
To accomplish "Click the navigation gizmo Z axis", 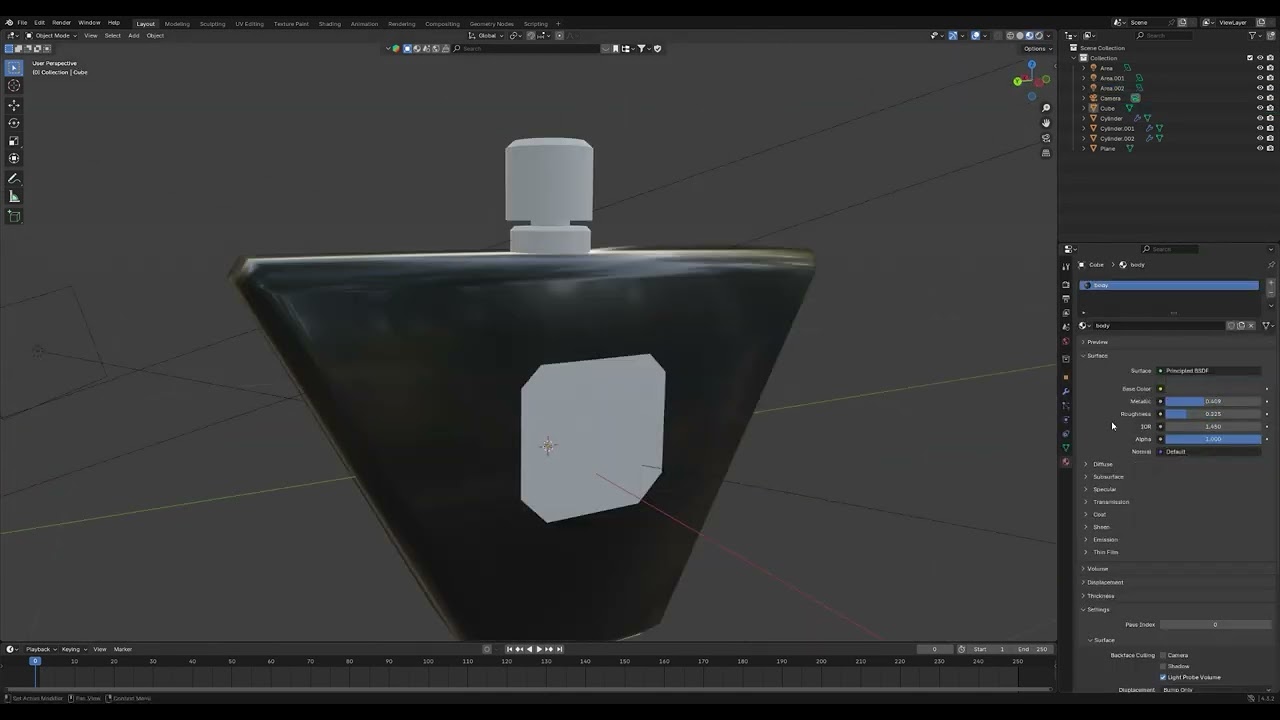I will click(1032, 65).
